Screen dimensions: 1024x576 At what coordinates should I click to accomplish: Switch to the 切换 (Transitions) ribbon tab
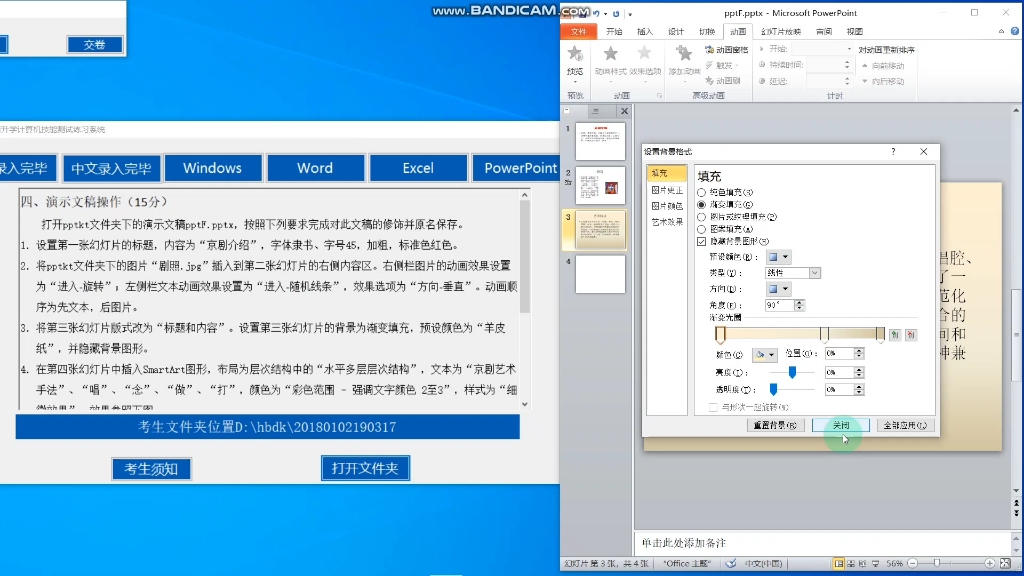(x=707, y=30)
